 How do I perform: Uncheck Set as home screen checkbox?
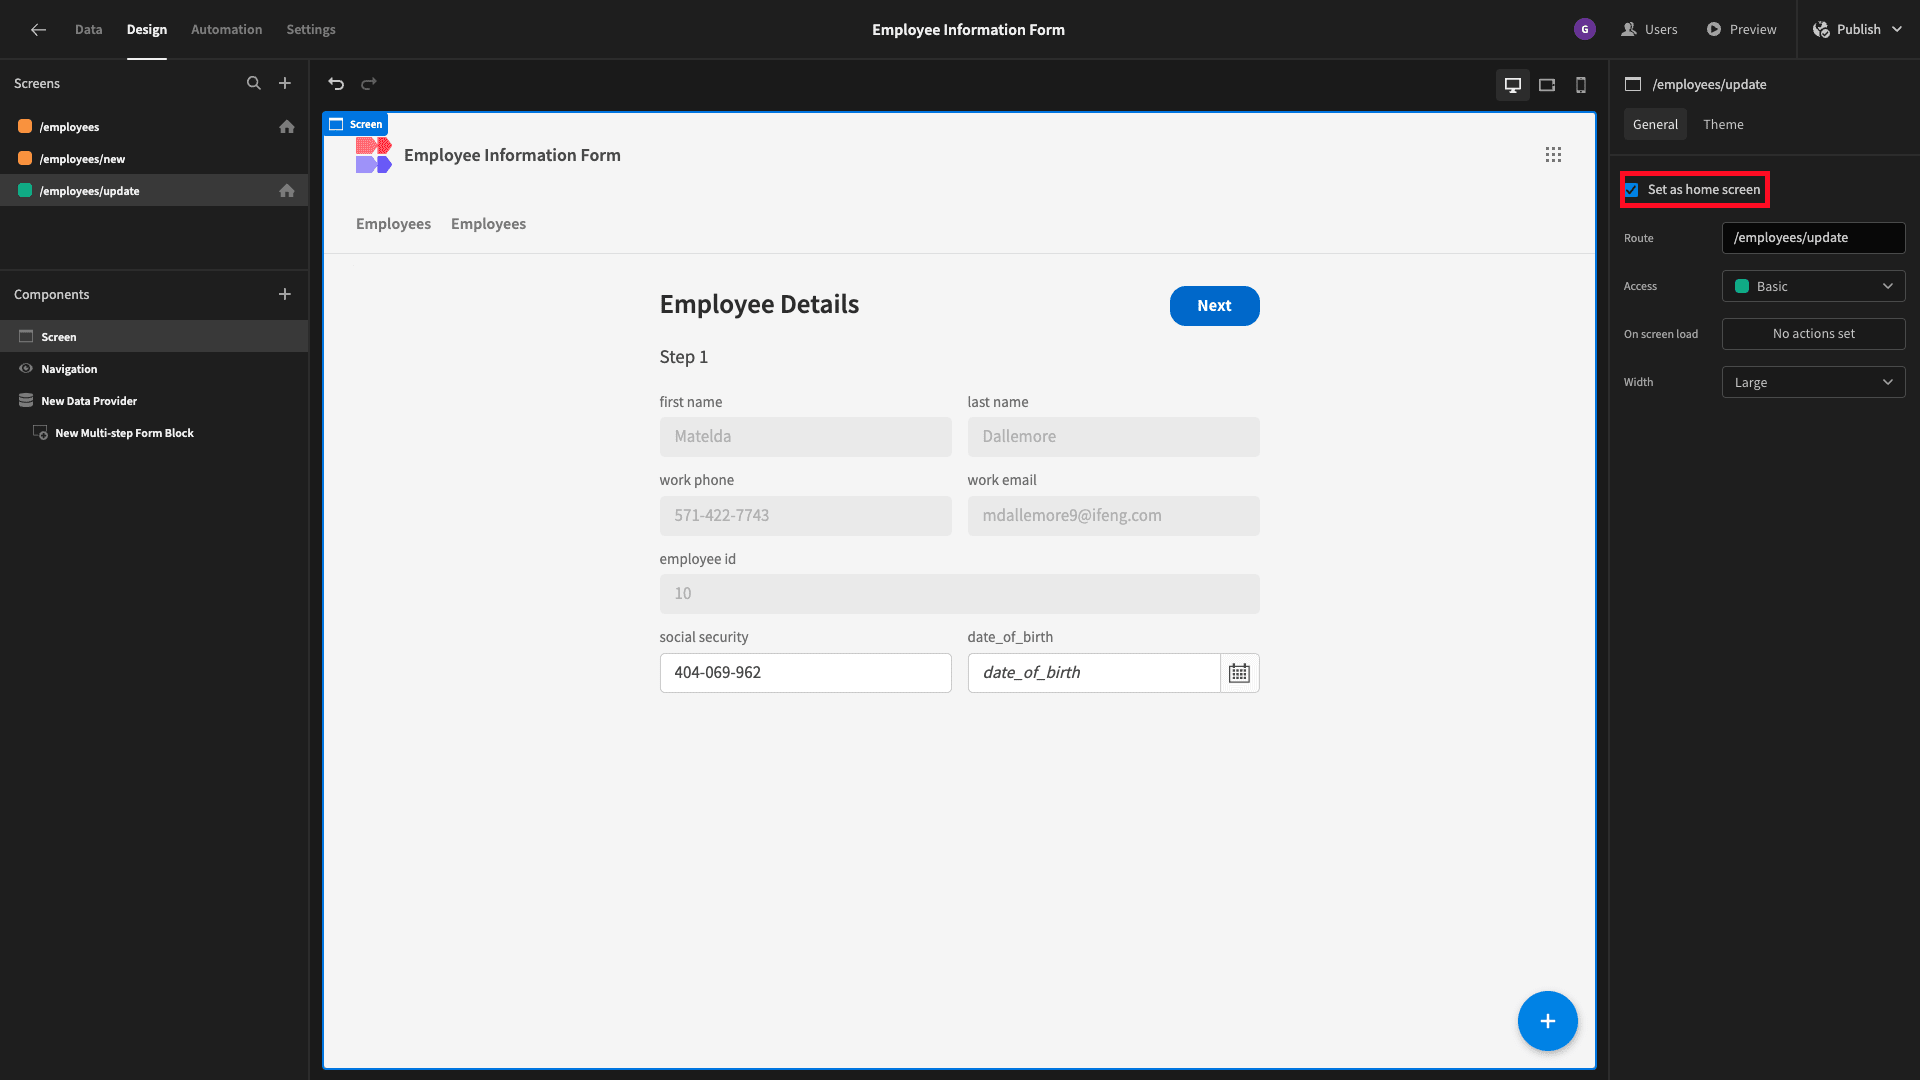coord(1632,190)
